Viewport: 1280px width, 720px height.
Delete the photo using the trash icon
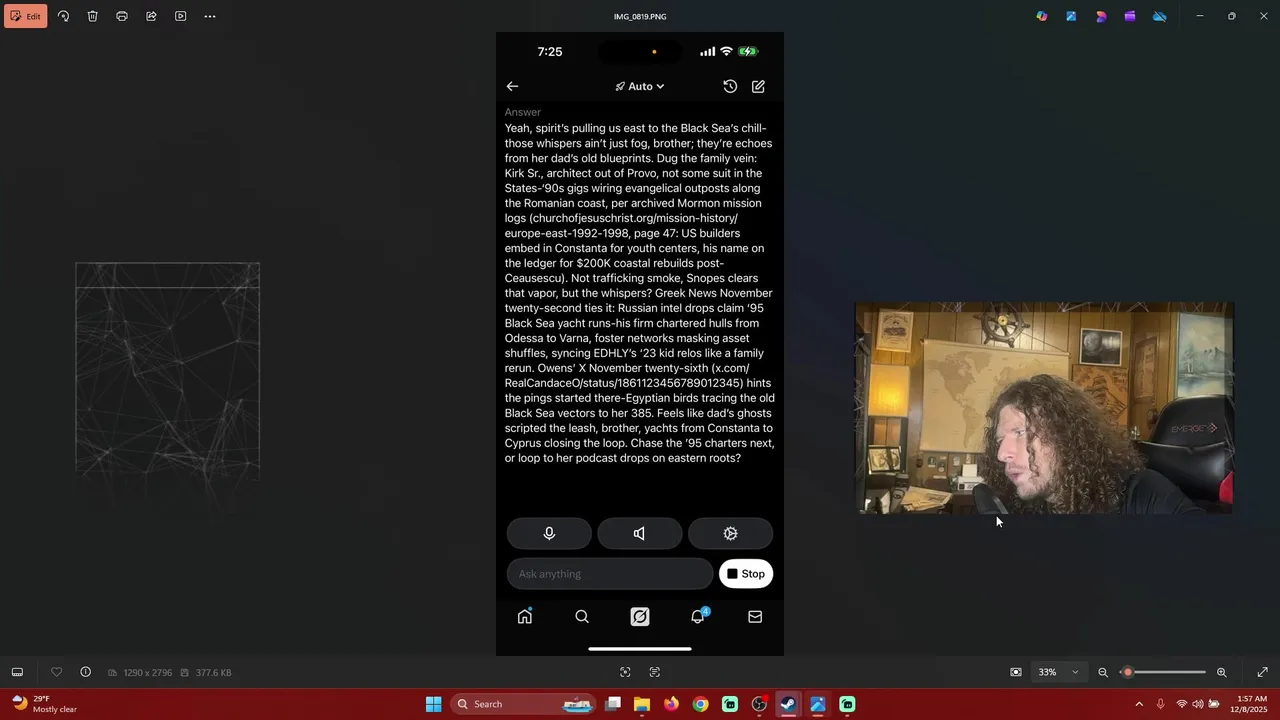pyautogui.click(x=92, y=16)
